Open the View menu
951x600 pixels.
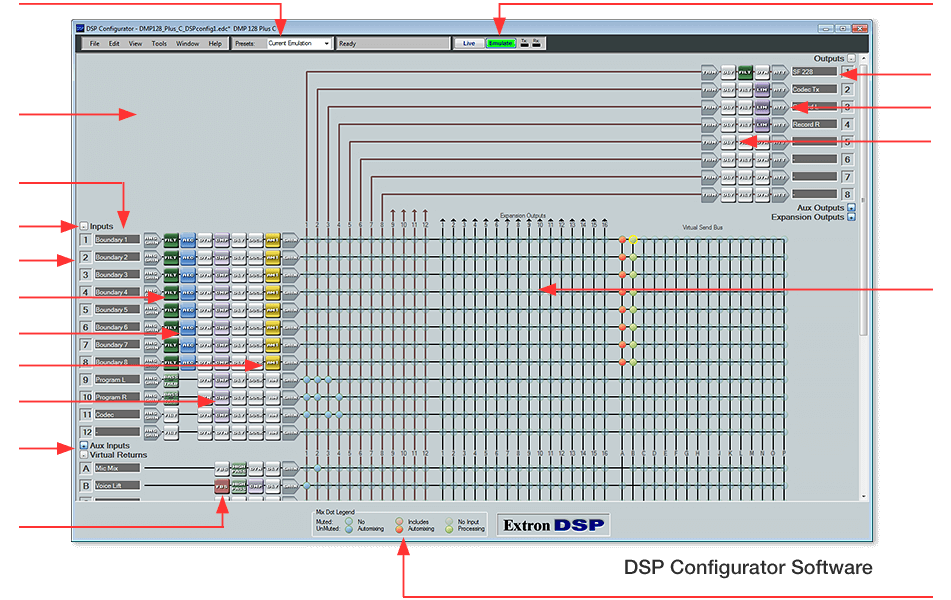click(135, 44)
